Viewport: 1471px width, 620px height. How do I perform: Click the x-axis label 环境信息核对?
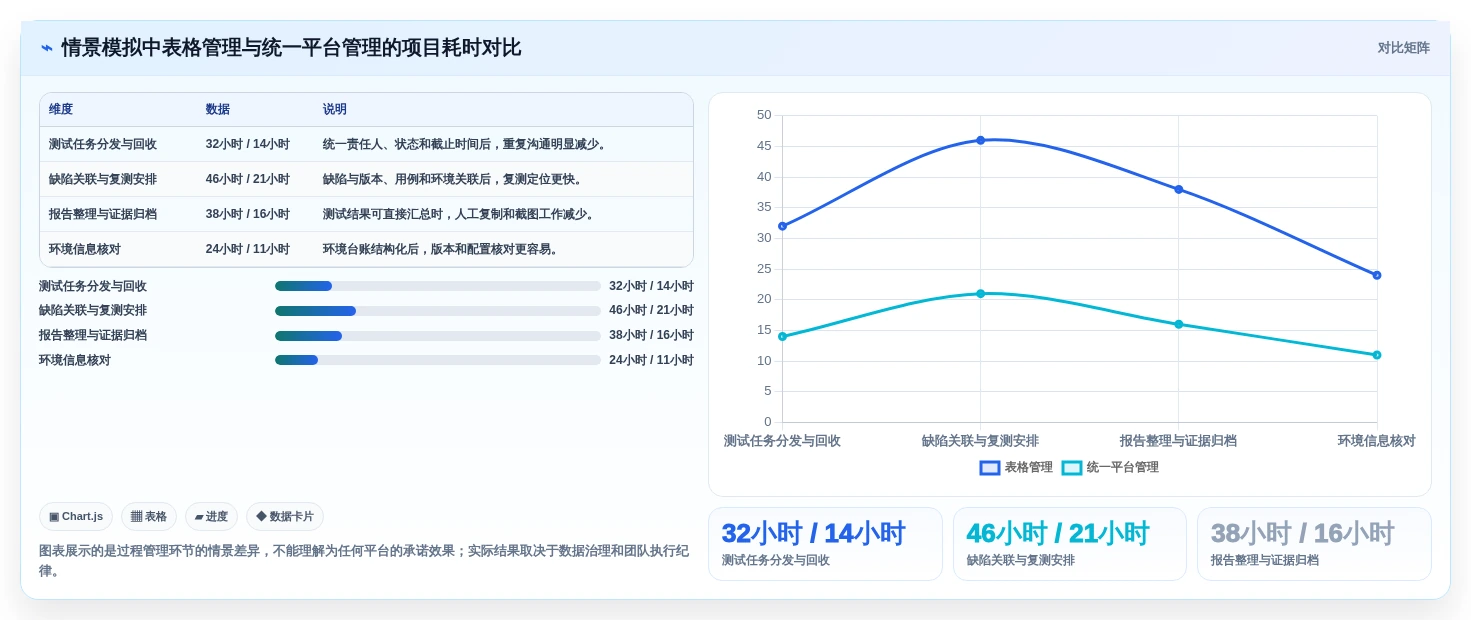[1377, 441]
